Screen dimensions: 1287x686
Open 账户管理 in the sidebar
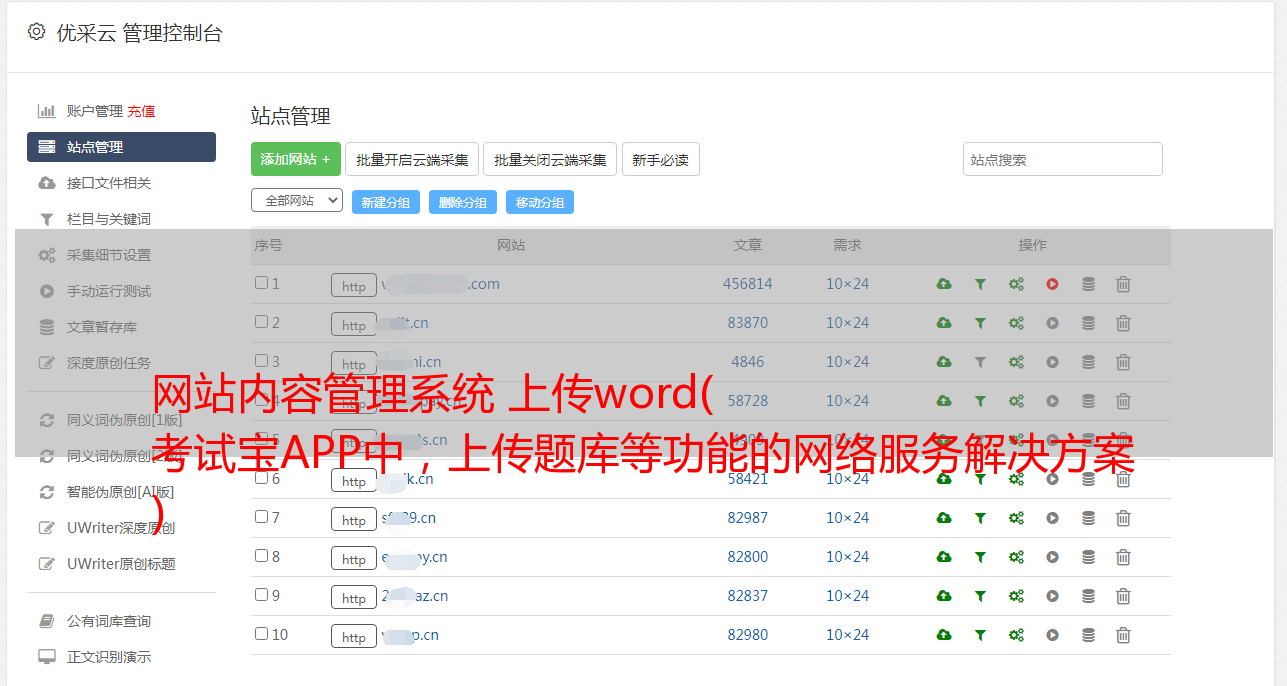[x=95, y=111]
